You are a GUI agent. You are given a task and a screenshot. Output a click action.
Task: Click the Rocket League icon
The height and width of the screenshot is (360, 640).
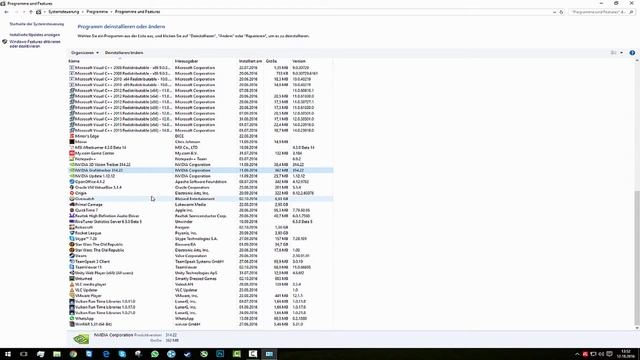(72, 233)
